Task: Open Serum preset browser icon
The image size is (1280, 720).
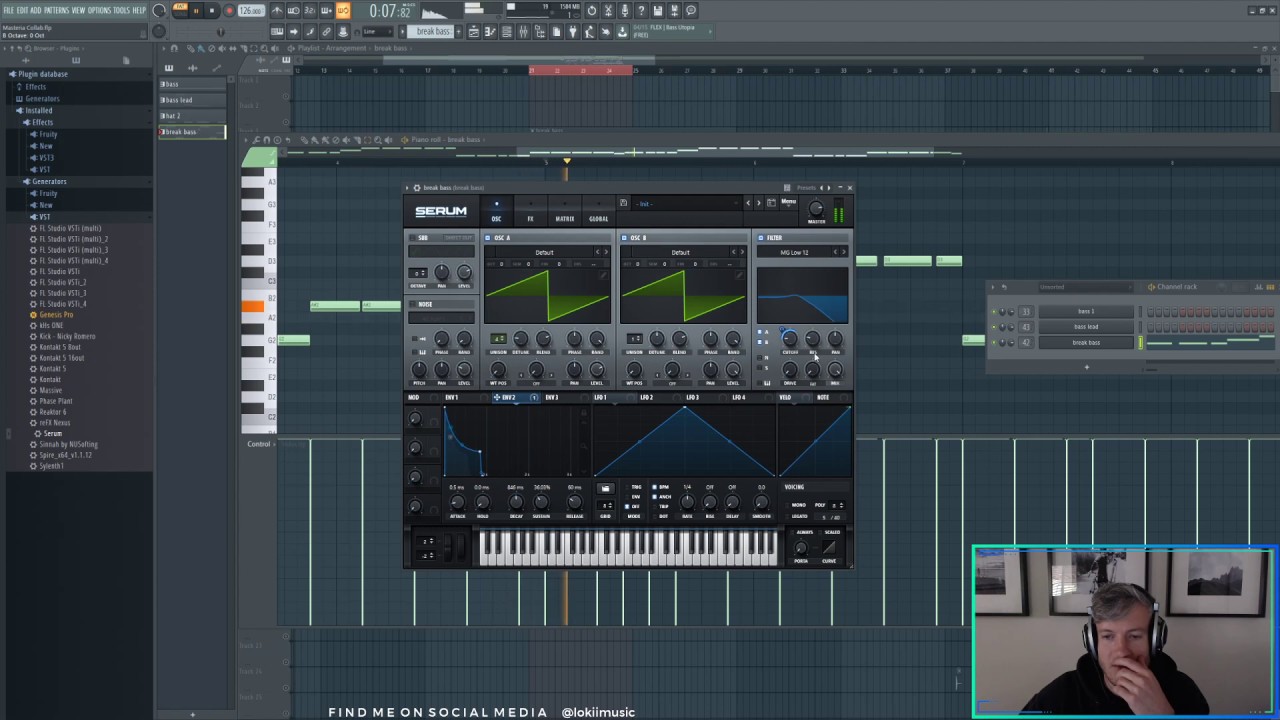Action: click(x=771, y=203)
